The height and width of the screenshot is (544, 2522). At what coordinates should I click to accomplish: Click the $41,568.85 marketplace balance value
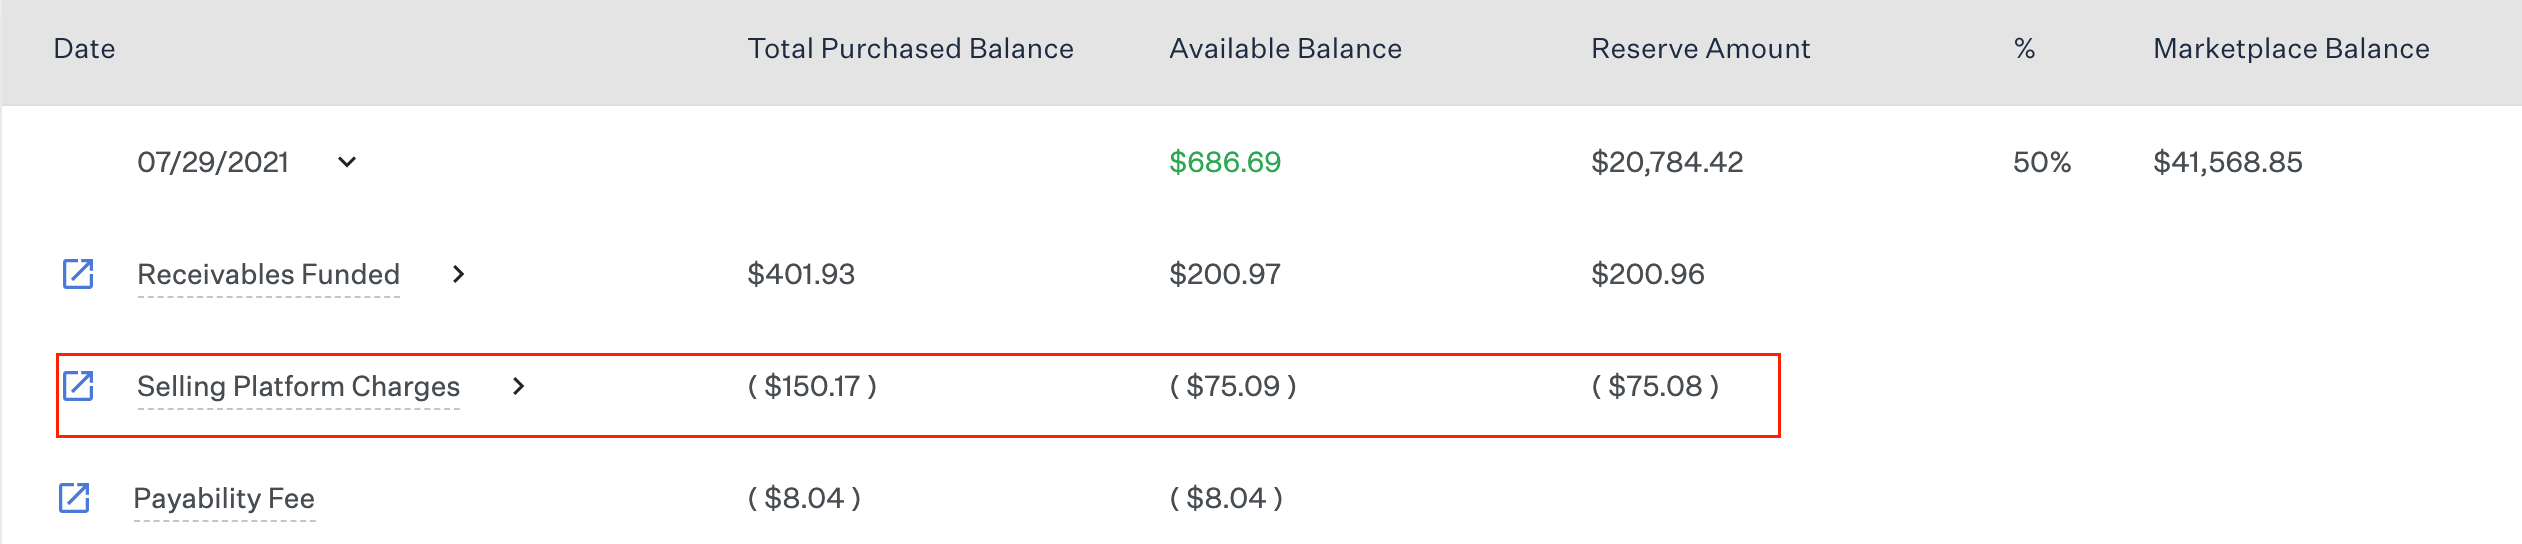[2227, 162]
